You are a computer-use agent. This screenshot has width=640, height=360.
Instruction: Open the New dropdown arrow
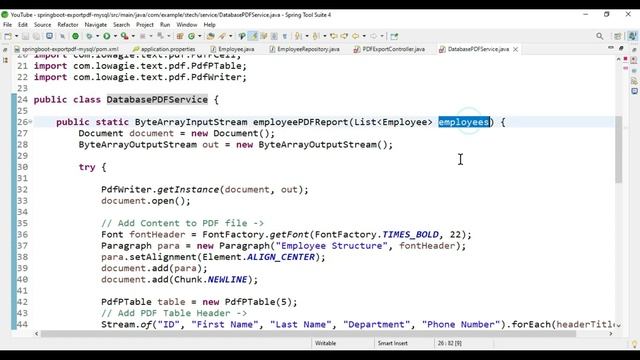(16, 36)
